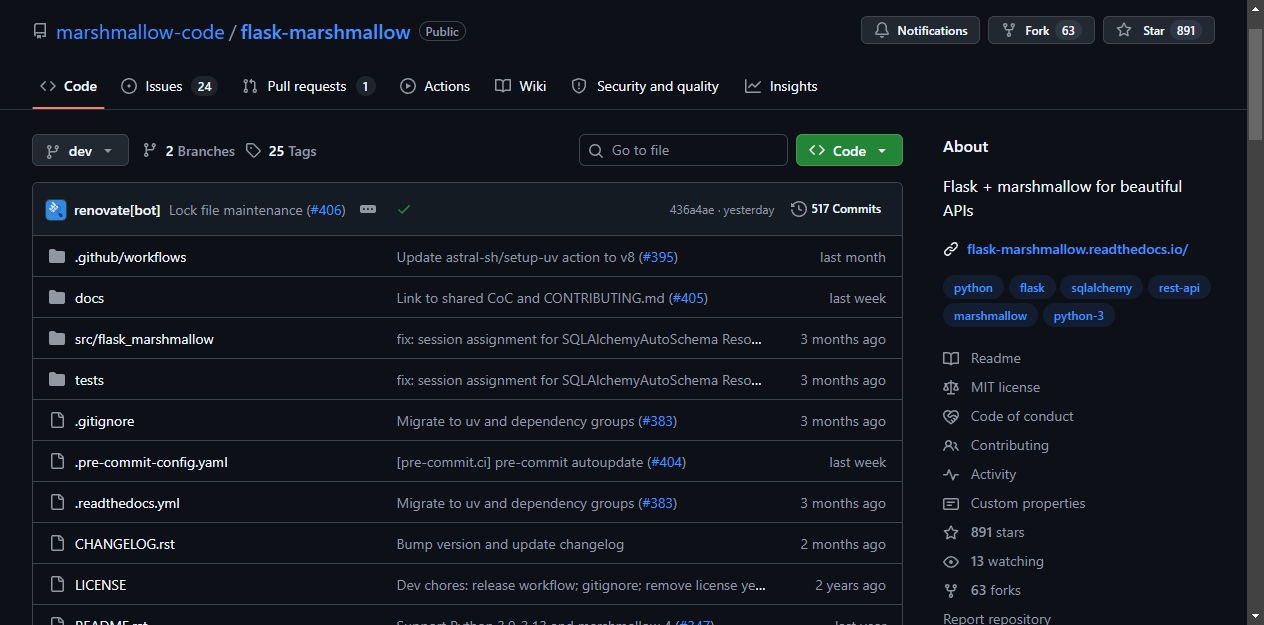Screen dimensions: 1264x625
Task: Click the CHANGELOG.rst file icon
Action: coord(56,544)
